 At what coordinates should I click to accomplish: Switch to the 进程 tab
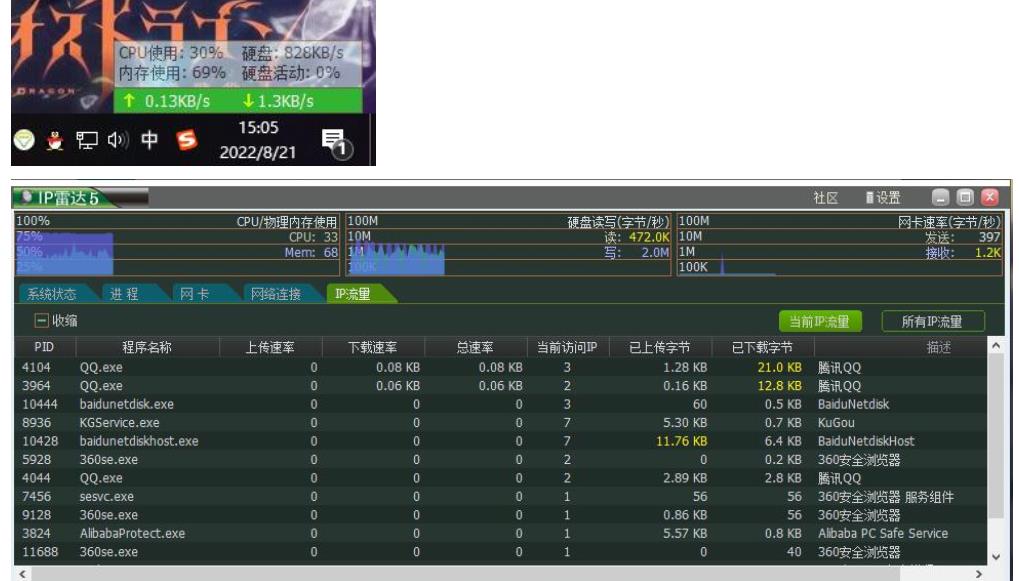point(124,294)
